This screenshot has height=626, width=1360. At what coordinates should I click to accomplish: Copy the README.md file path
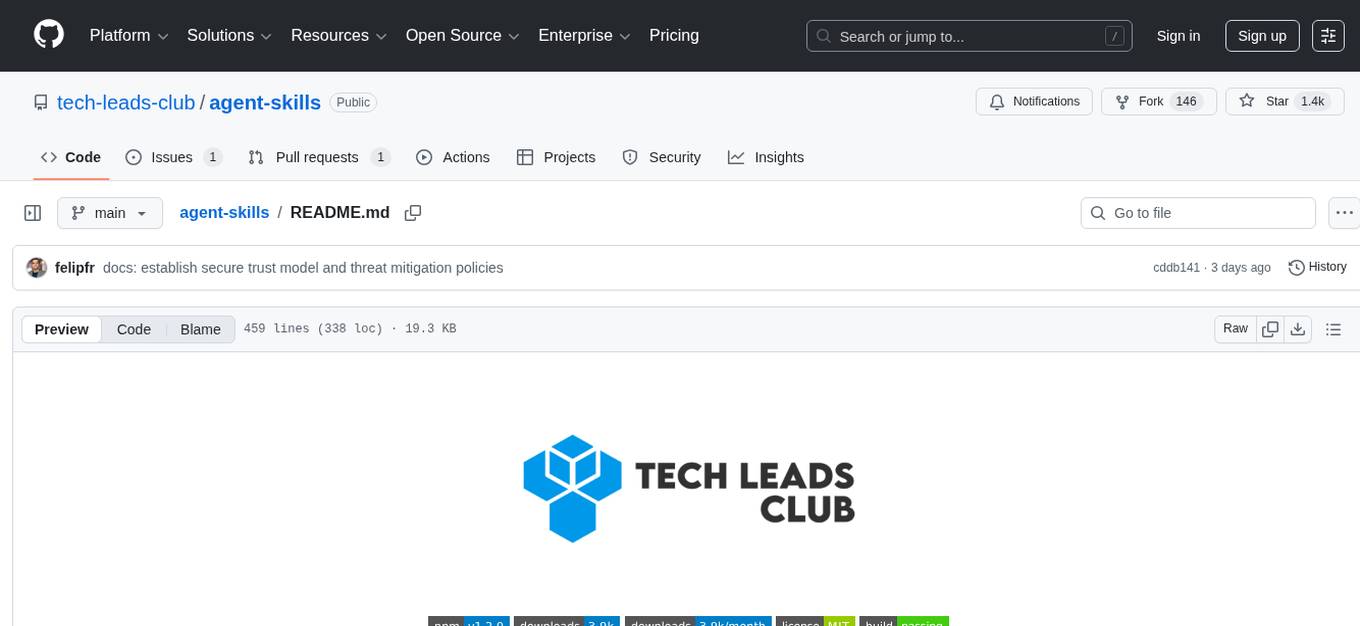coord(412,213)
